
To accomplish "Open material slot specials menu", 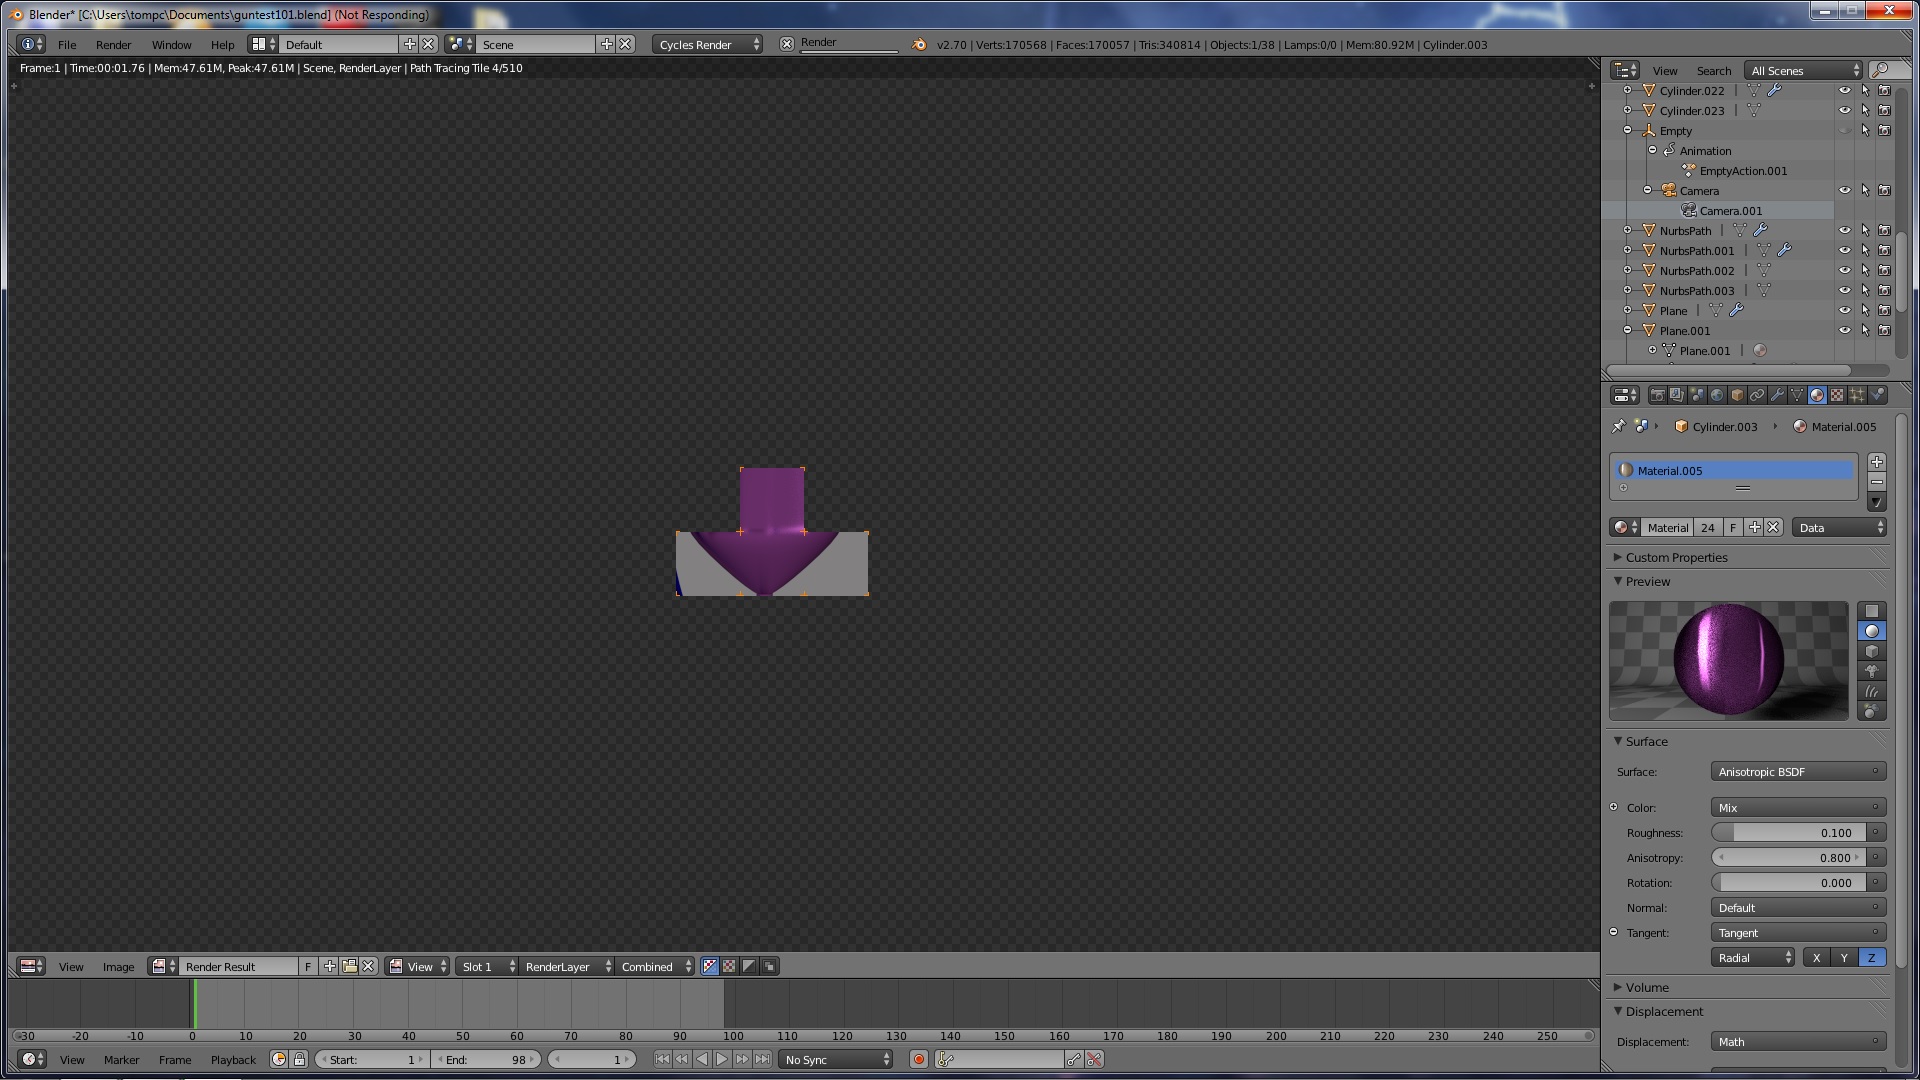I will (1877, 503).
